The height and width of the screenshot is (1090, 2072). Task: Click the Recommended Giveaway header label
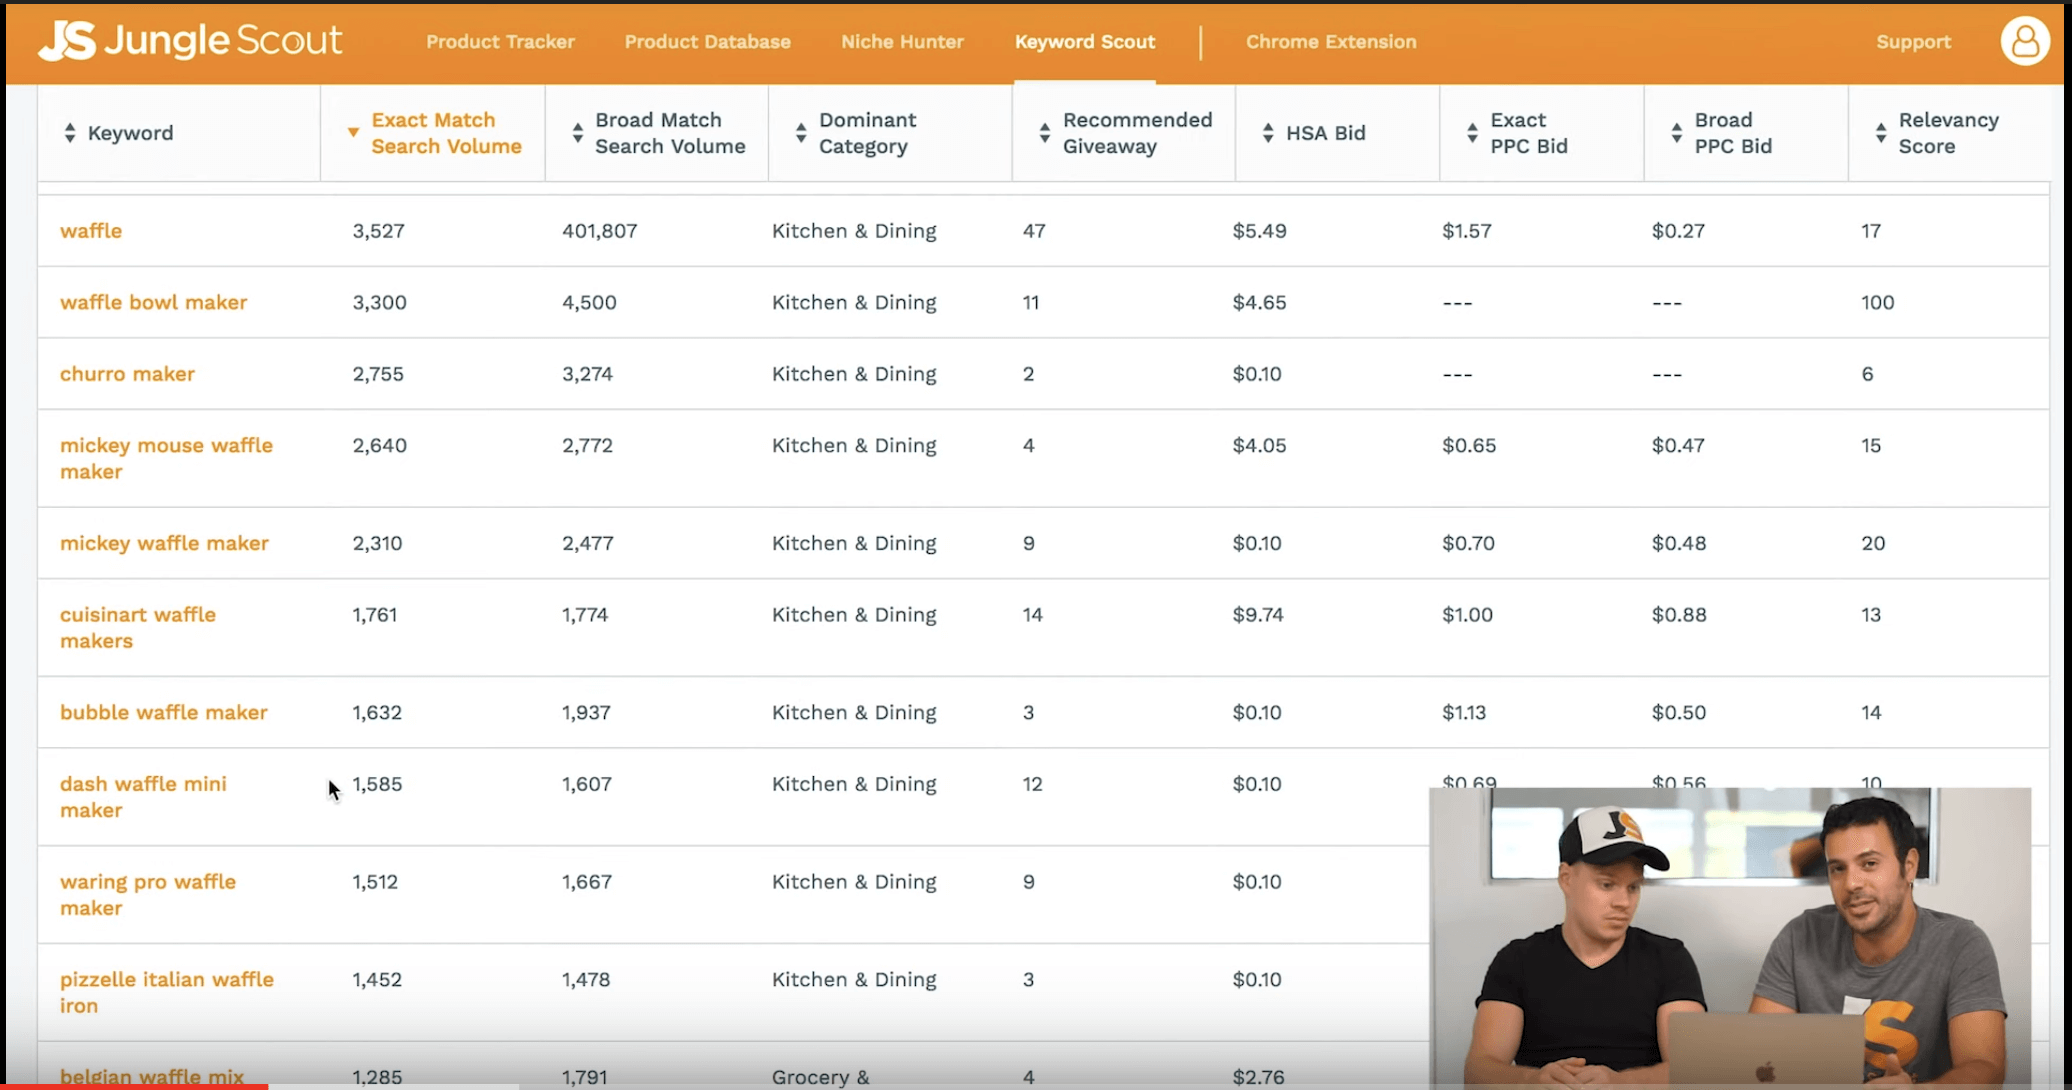[x=1137, y=133]
